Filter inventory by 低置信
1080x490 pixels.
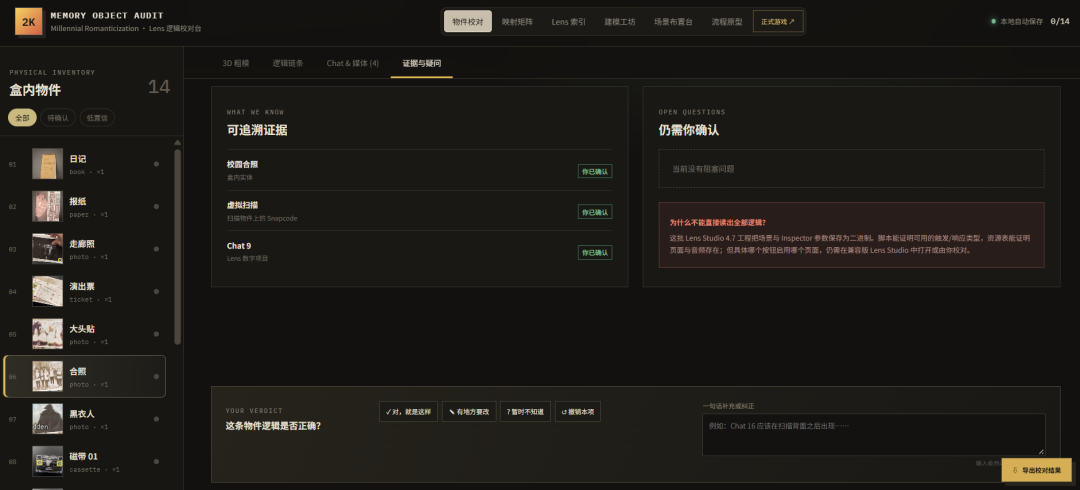coord(97,118)
